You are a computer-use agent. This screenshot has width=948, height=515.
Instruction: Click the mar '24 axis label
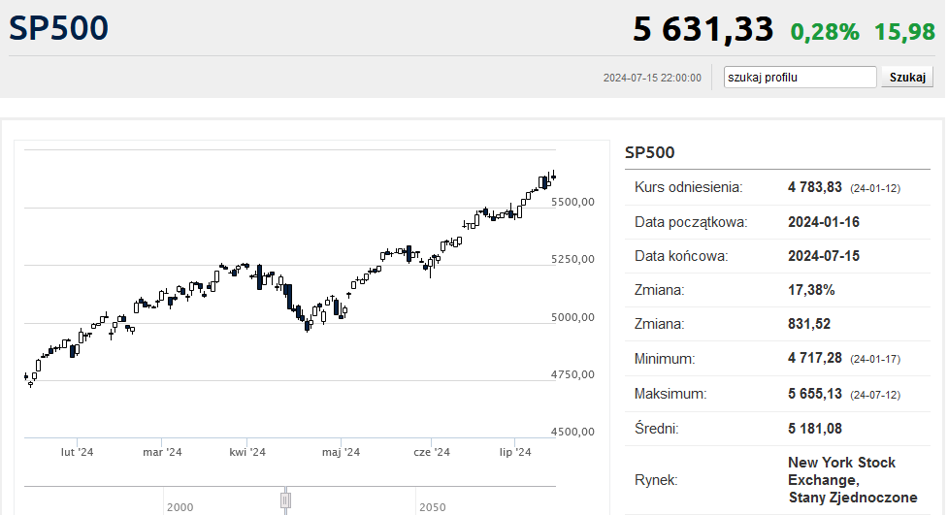(162, 452)
